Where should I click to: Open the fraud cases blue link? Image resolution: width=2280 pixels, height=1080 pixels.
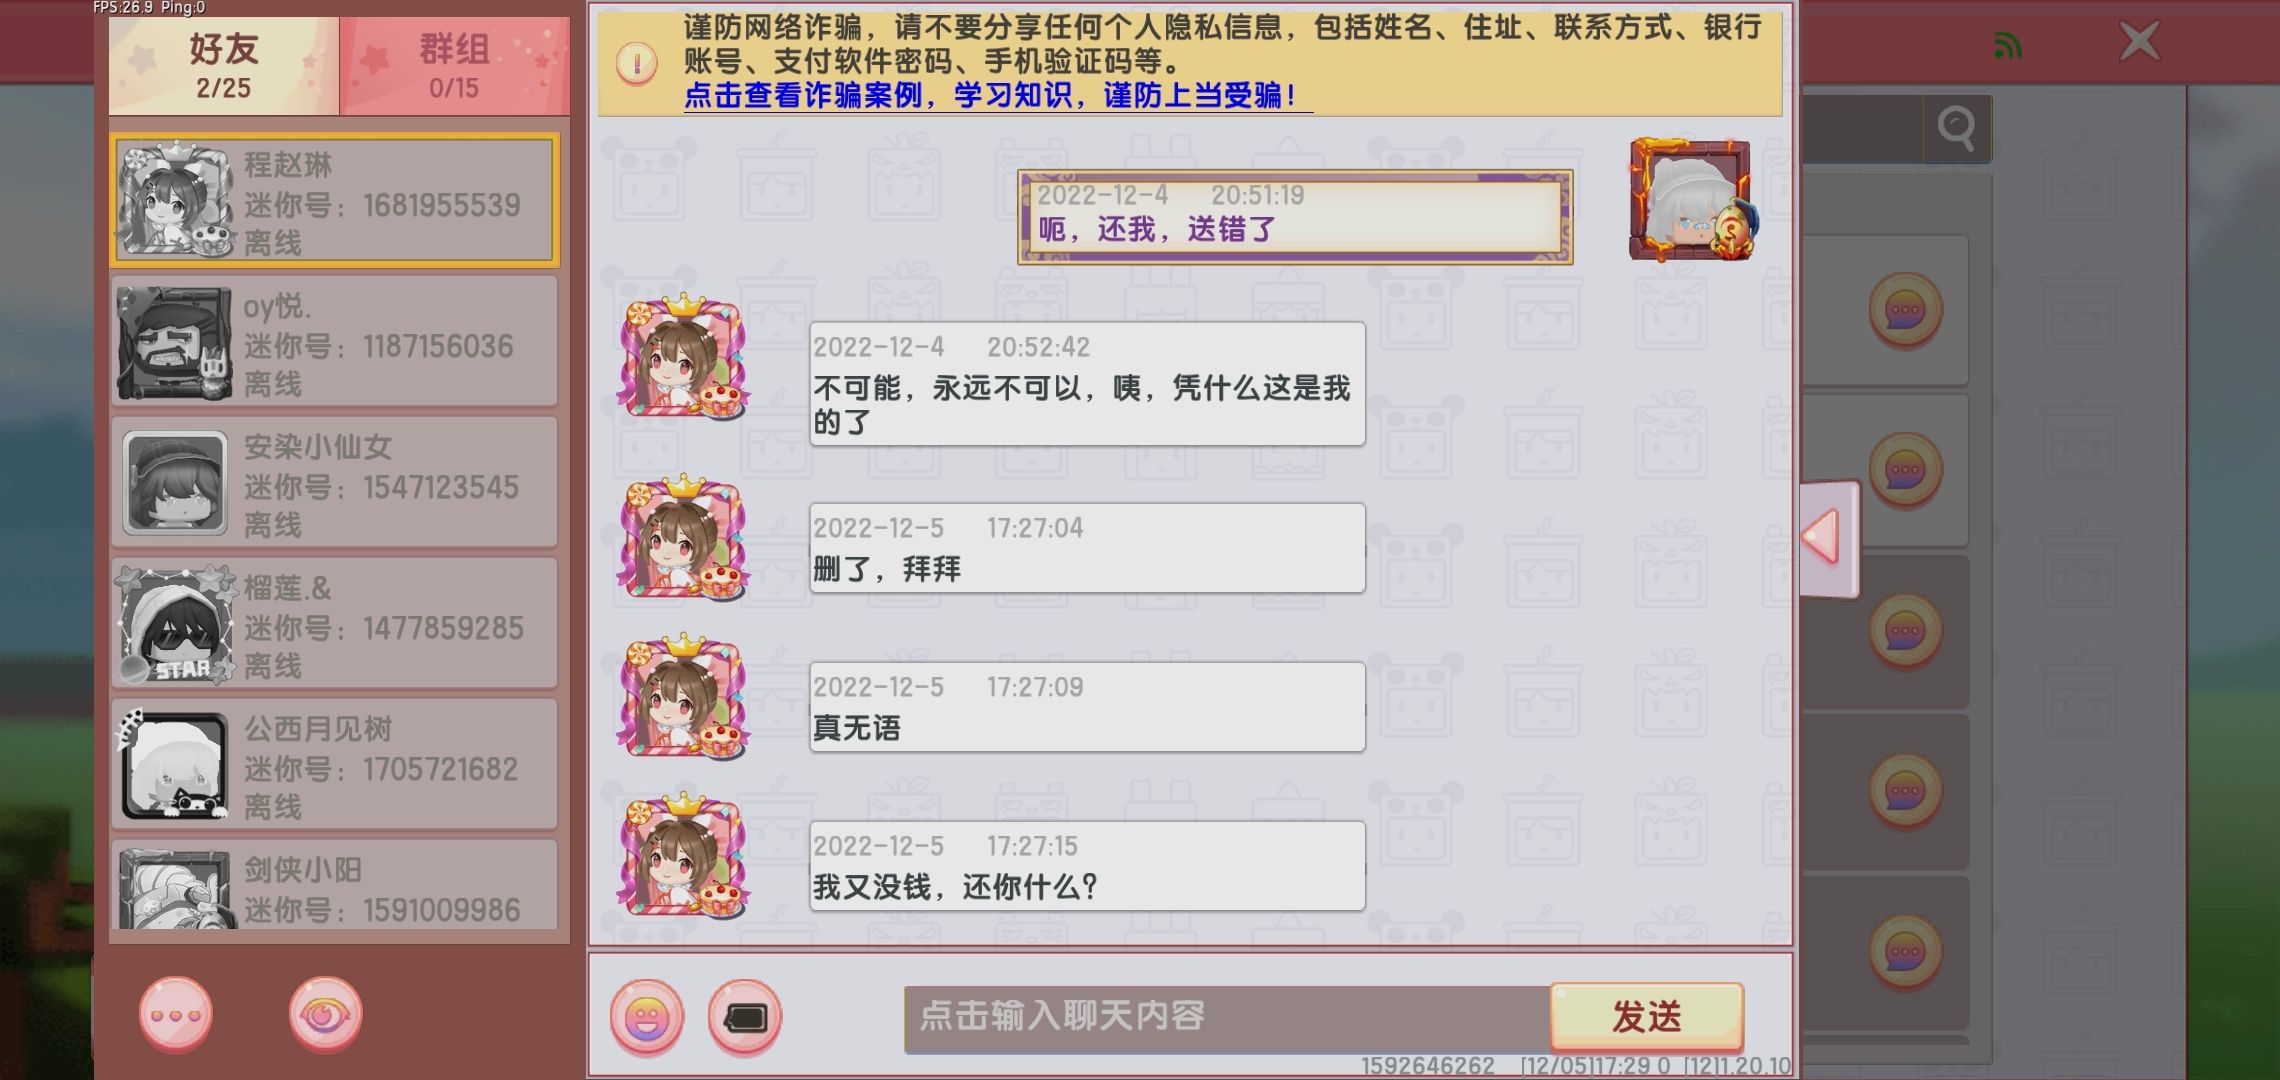pyautogui.click(x=993, y=96)
